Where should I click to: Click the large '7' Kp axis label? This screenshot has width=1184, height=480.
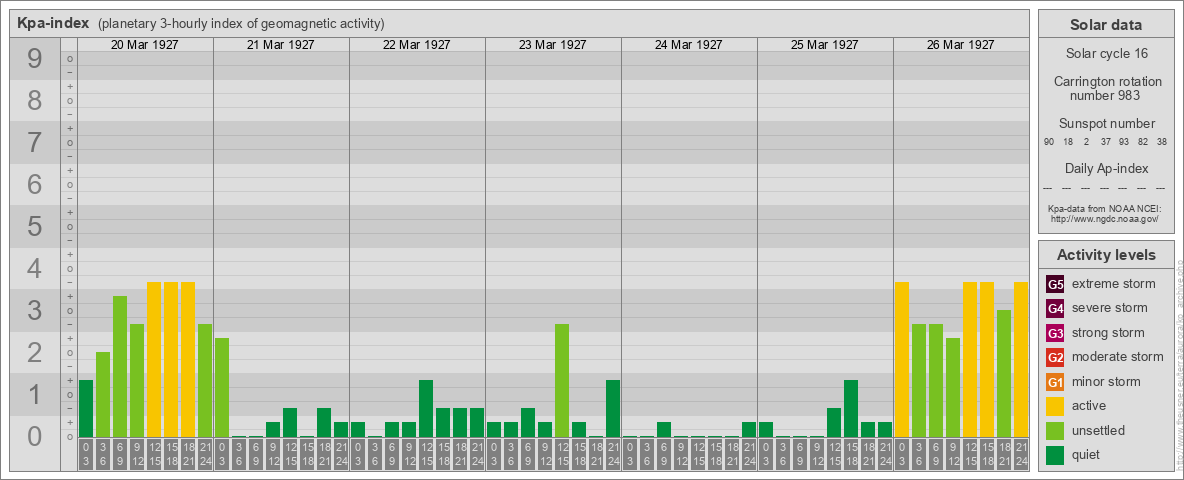[x=35, y=143]
